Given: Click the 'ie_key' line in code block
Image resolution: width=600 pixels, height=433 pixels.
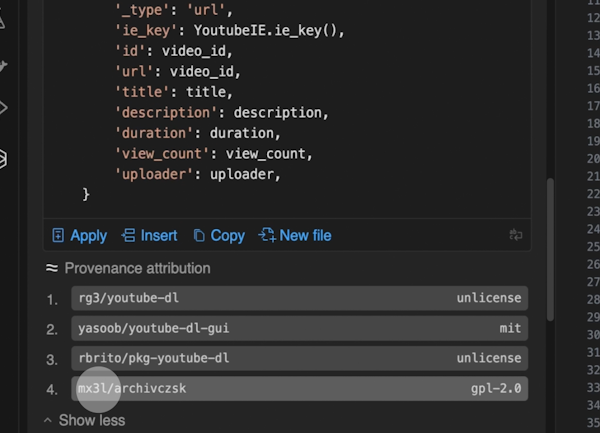Looking at the screenshot, I should [229, 30].
